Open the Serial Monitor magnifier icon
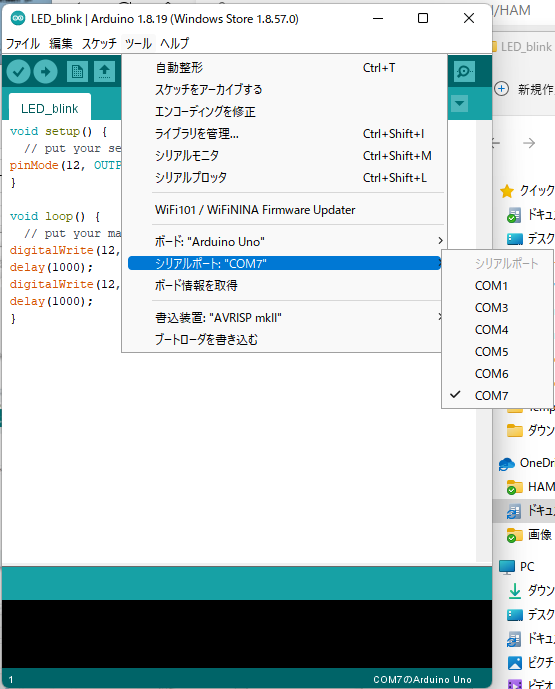The height and width of the screenshot is (689, 555). point(464,71)
